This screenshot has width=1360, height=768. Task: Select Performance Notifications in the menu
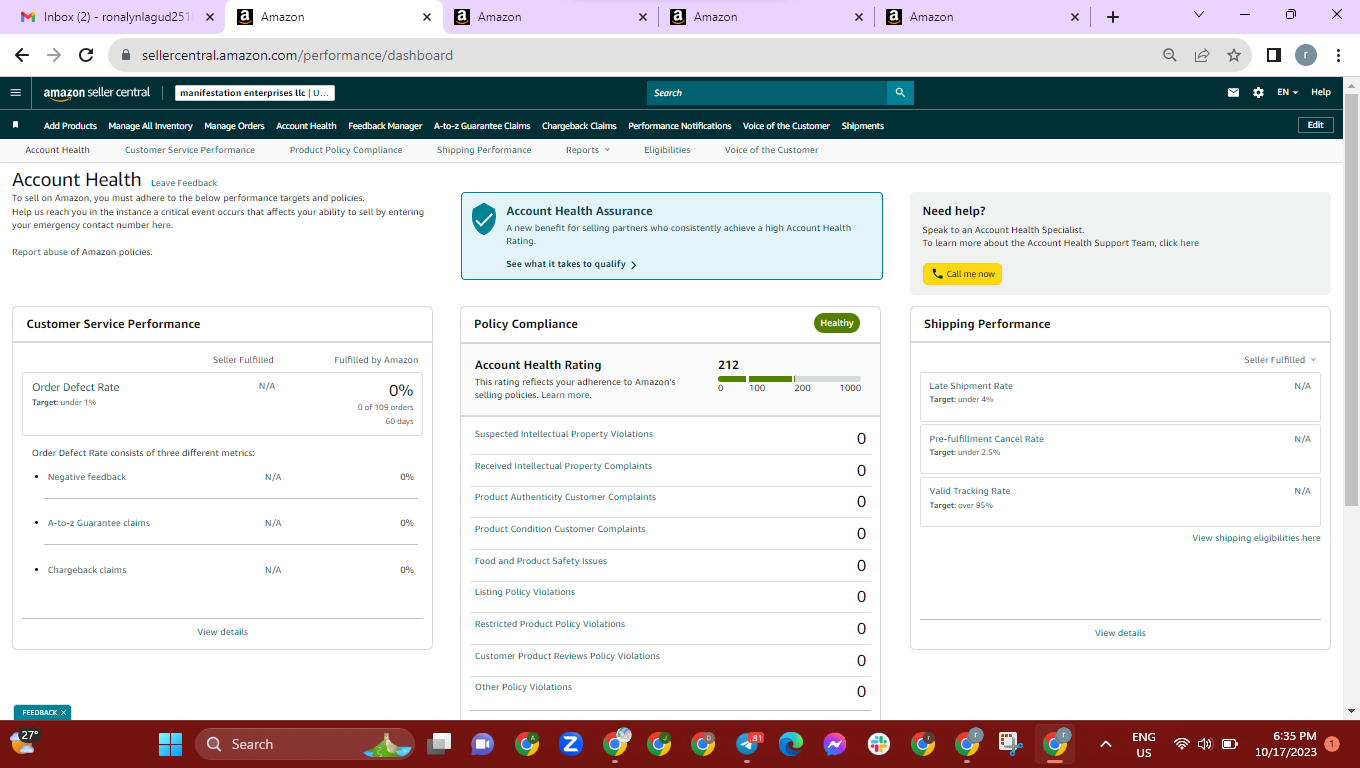tap(680, 126)
